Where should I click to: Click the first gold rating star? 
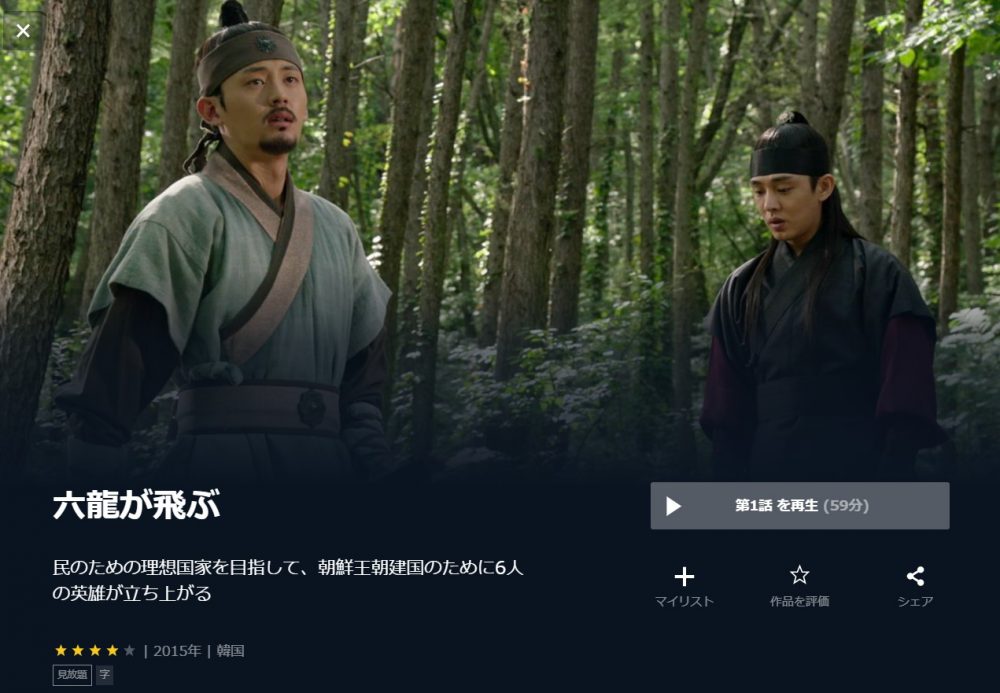click(x=61, y=650)
